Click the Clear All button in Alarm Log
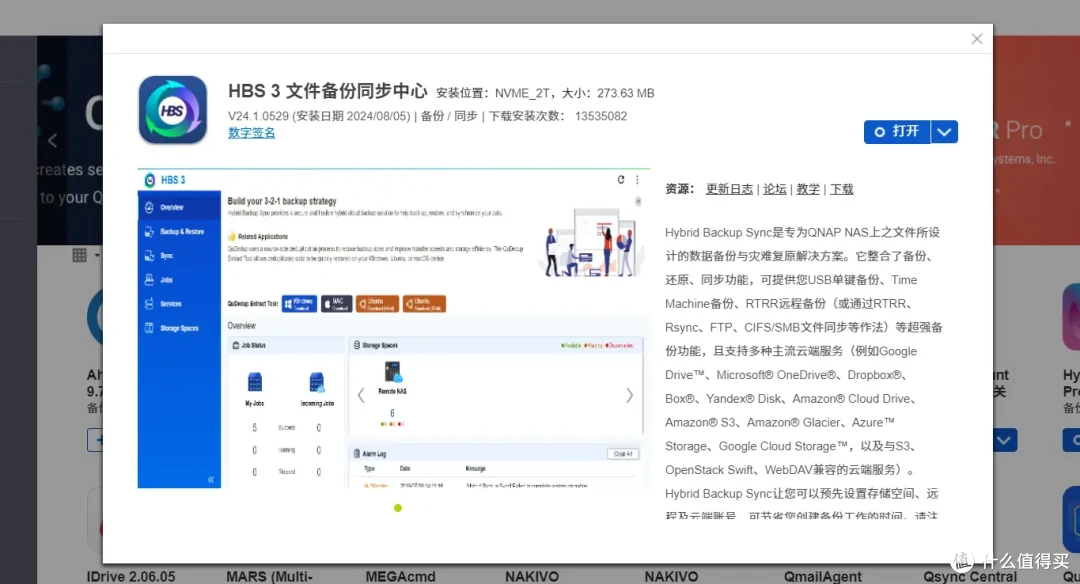 point(623,454)
